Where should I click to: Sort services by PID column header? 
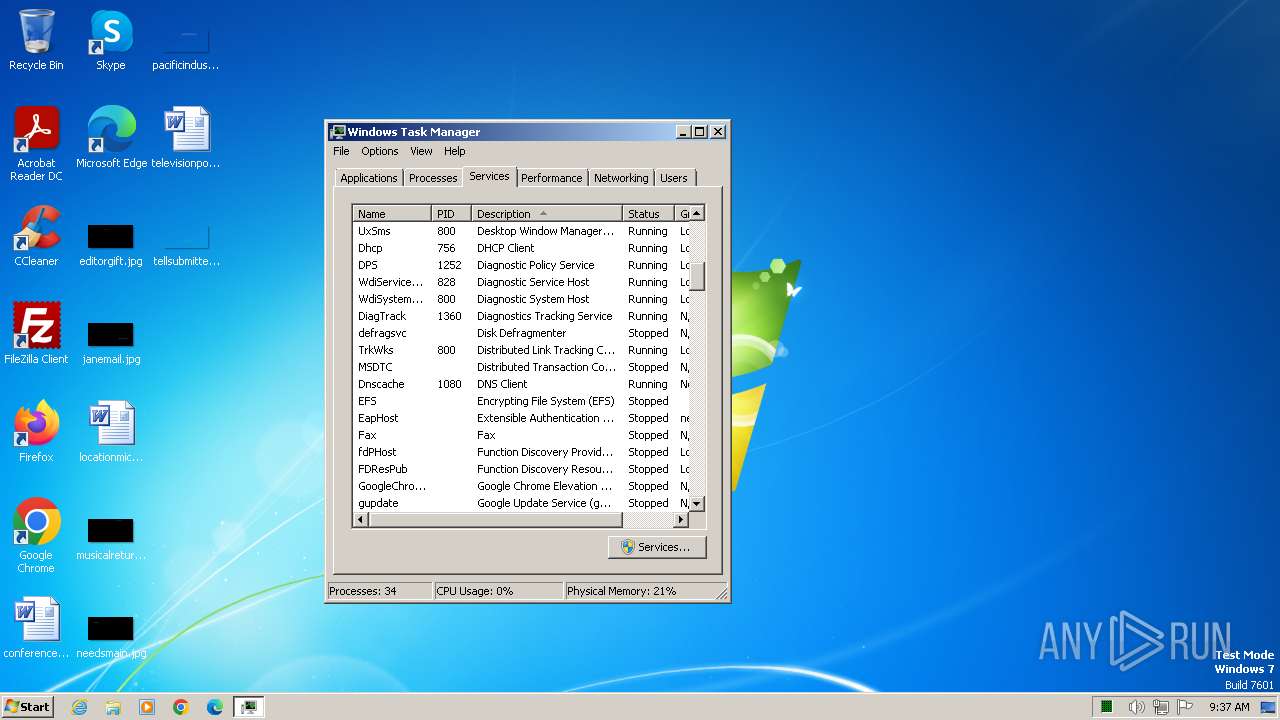coord(452,214)
